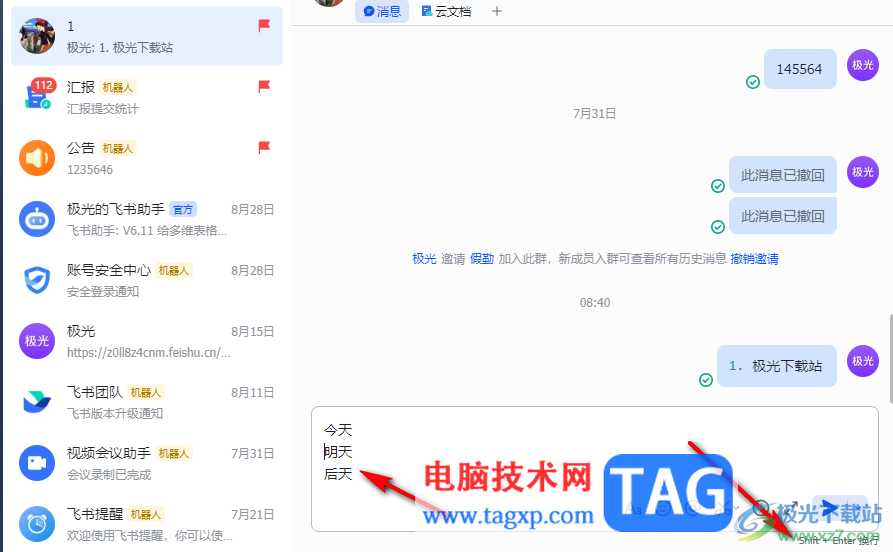Click the 极光 sender avatar beside 极光下载站 message
893x552 pixels.
(x=863, y=361)
